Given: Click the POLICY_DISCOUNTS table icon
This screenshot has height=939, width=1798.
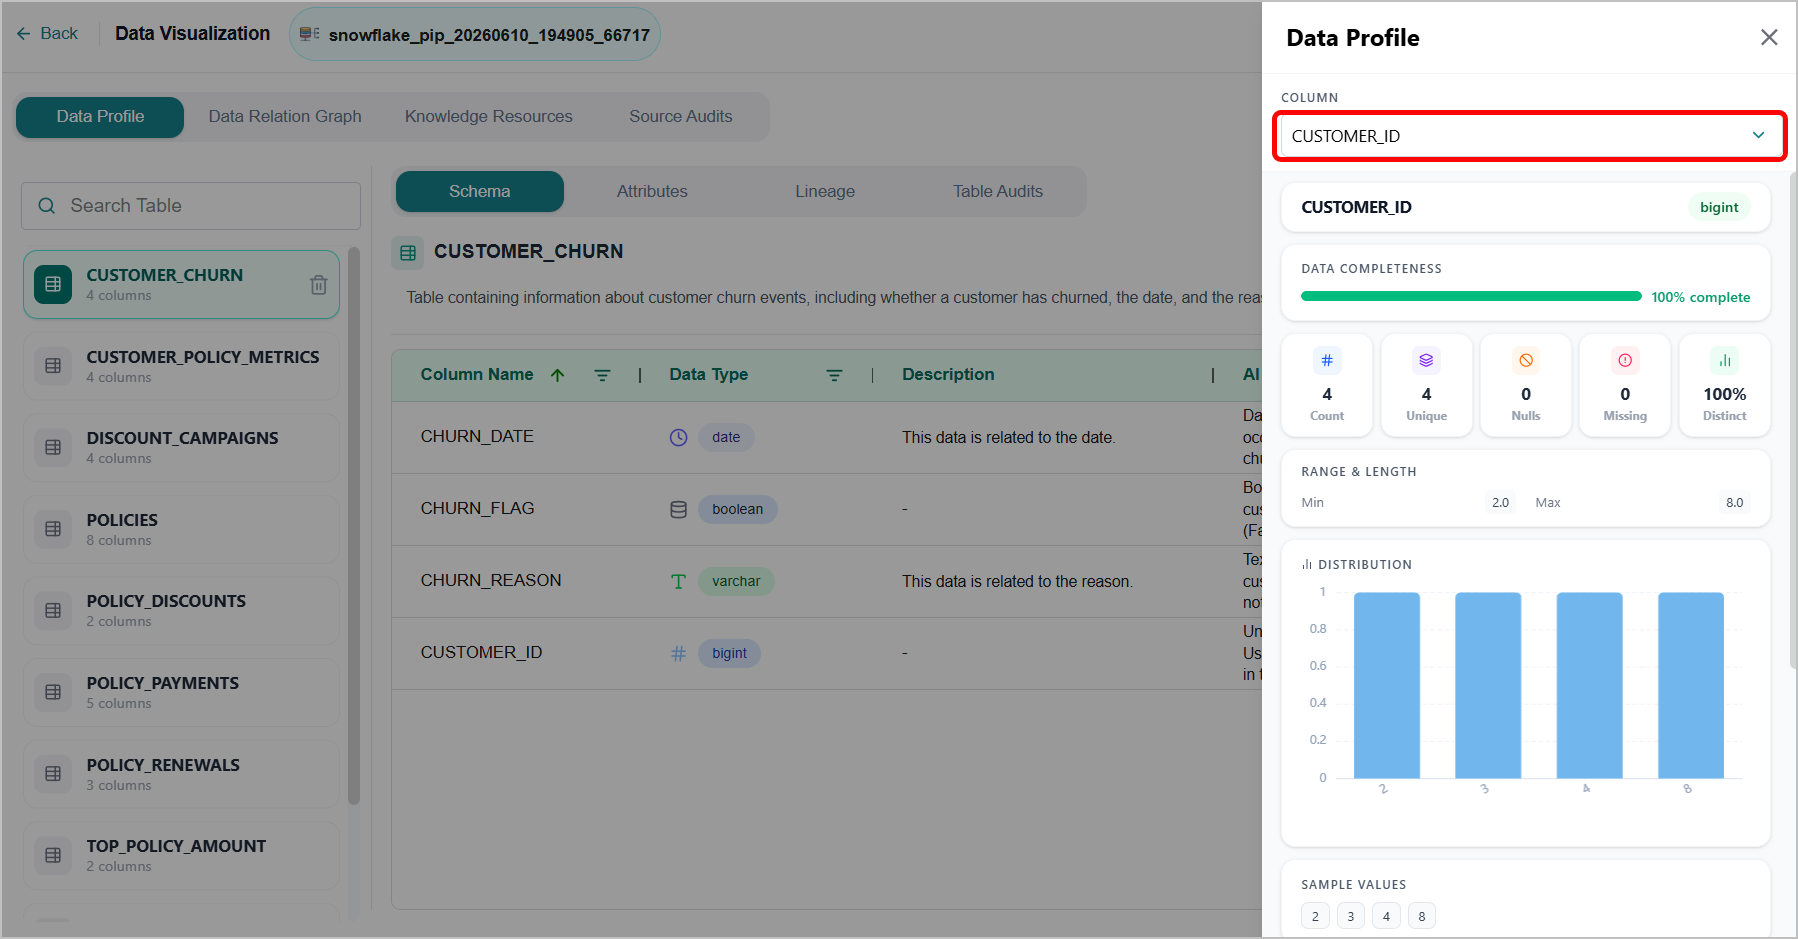Looking at the screenshot, I should pyautogui.click(x=53, y=610).
